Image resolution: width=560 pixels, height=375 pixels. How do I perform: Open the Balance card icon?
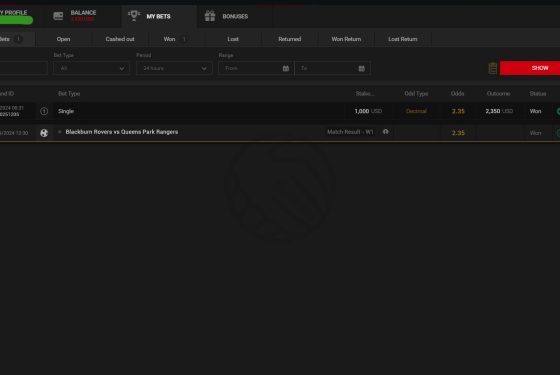click(58, 16)
